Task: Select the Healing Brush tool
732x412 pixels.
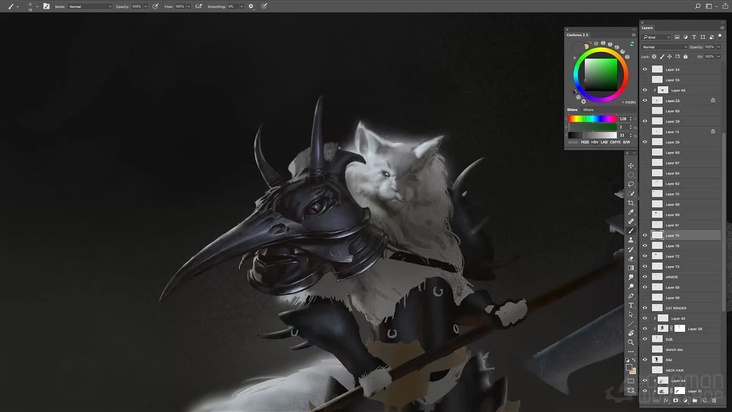Action: [631, 222]
